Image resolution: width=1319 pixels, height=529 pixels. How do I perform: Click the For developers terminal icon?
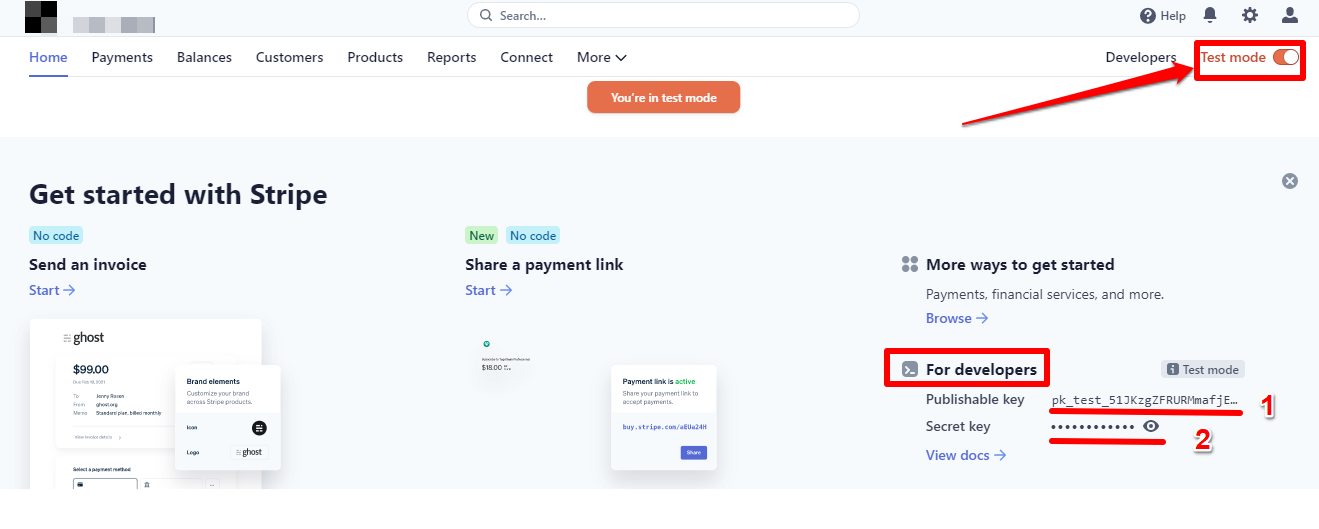point(910,370)
